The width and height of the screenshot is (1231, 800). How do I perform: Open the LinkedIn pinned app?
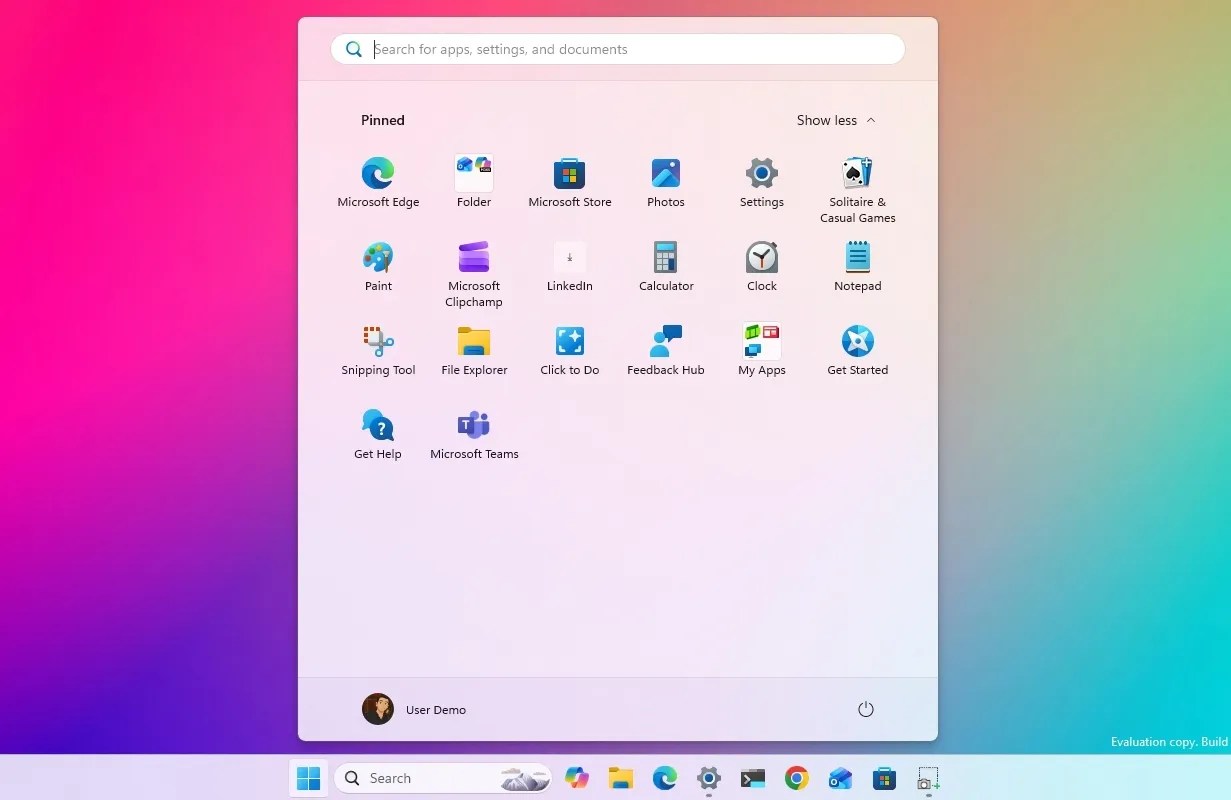[x=570, y=266]
